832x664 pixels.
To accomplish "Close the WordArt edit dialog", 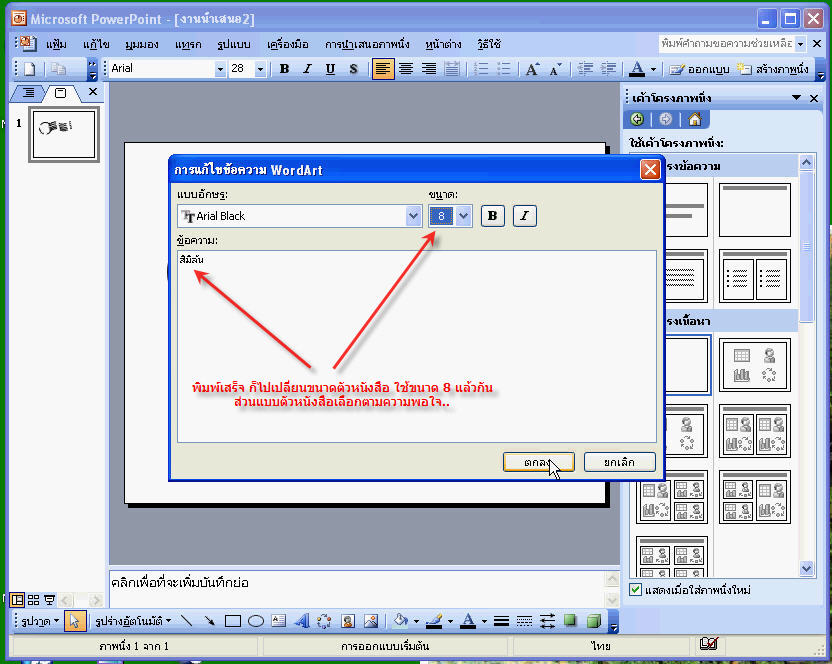I will pyautogui.click(x=650, y=170).
